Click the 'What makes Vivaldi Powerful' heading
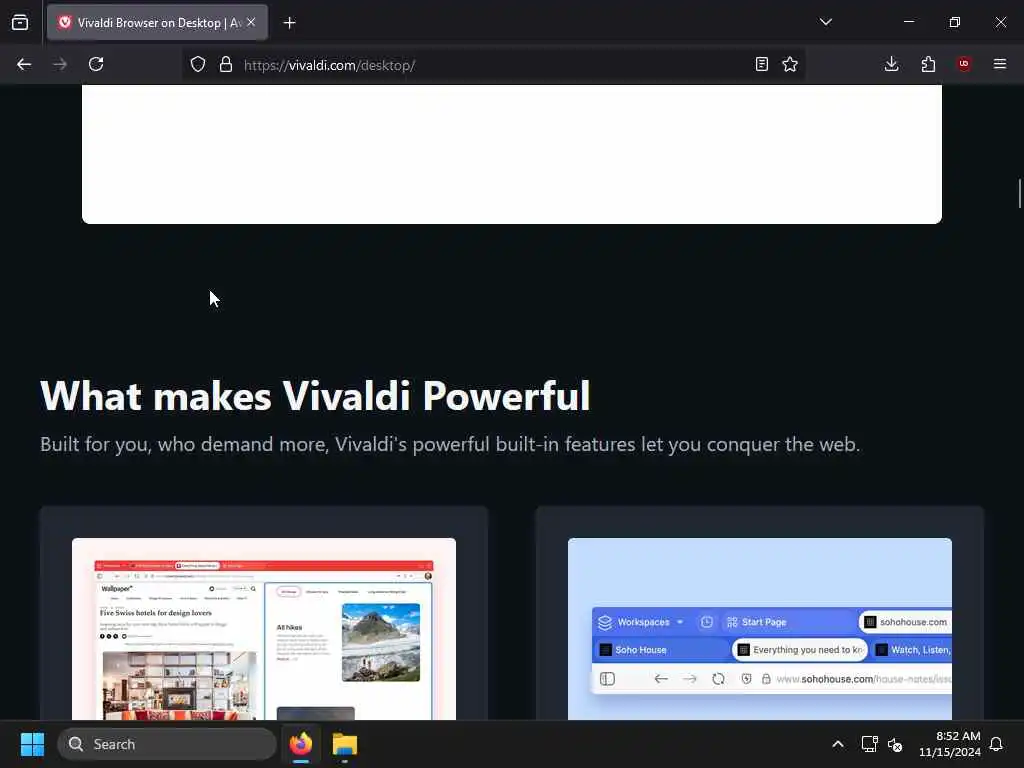 click(x=315, y=395)
